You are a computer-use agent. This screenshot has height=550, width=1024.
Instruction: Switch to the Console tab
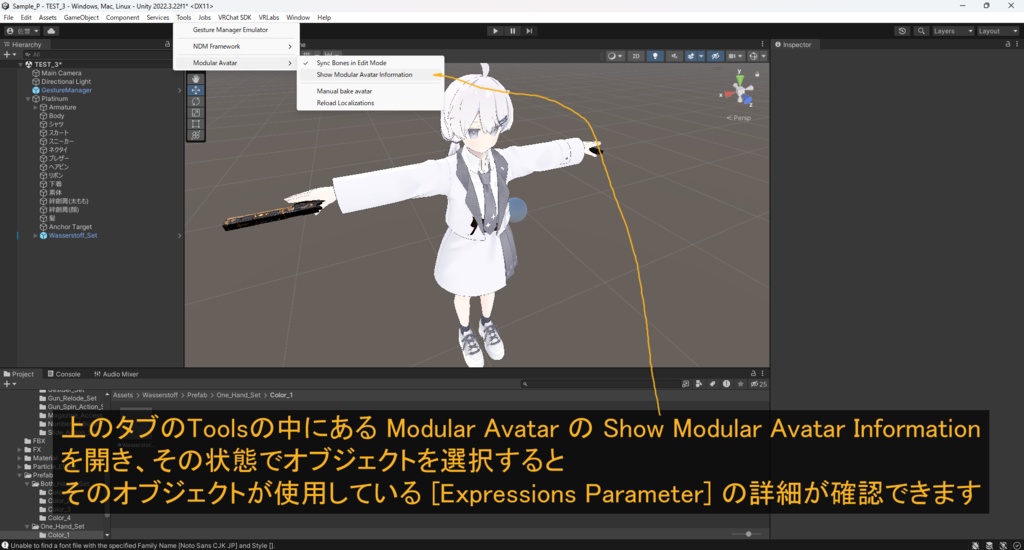pos(64,374)
